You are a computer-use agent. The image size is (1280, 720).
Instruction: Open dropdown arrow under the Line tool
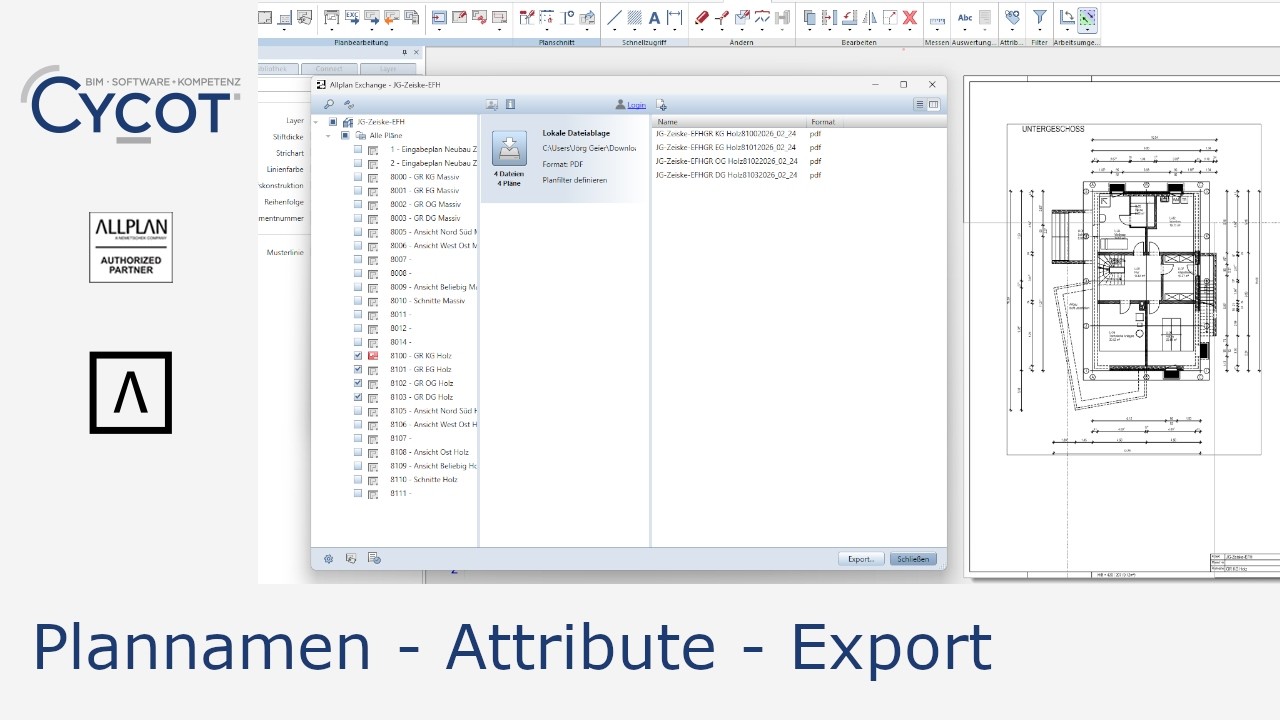pyautogui.click(x=614, y=31)
